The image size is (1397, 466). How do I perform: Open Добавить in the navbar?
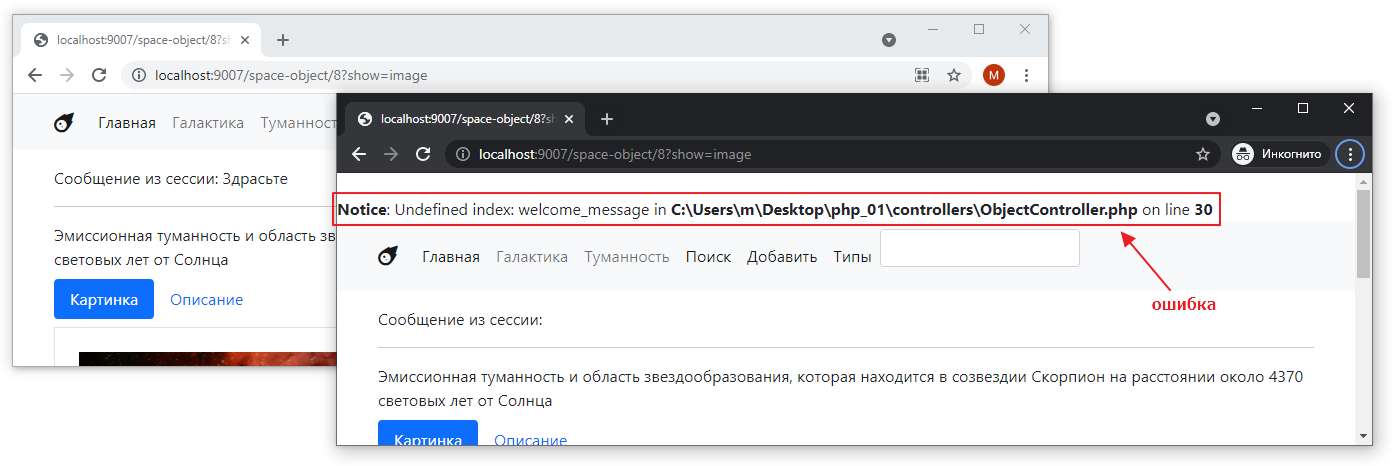(782, 257)
